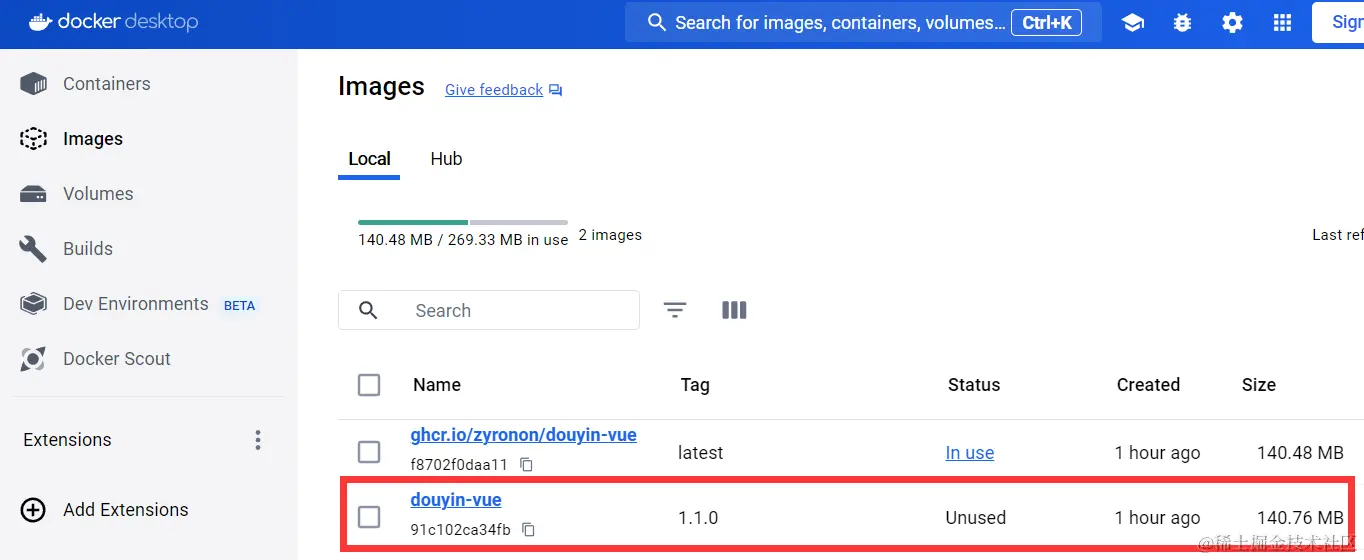Open the manage columns icon
The image size is (1364, 560).
click(734, 310)
